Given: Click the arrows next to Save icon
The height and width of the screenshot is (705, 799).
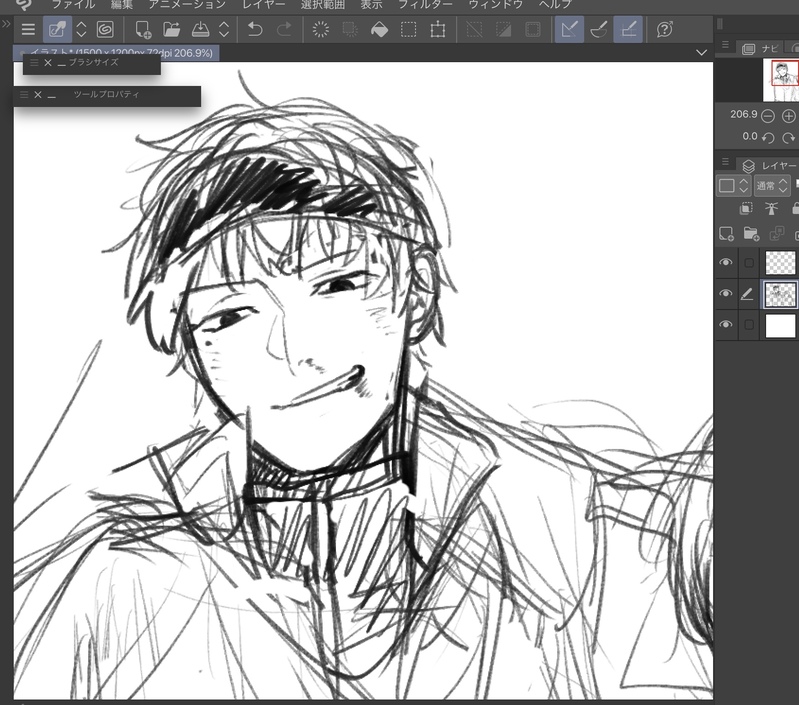Looking at the screenshot, I should coord(224,30).
